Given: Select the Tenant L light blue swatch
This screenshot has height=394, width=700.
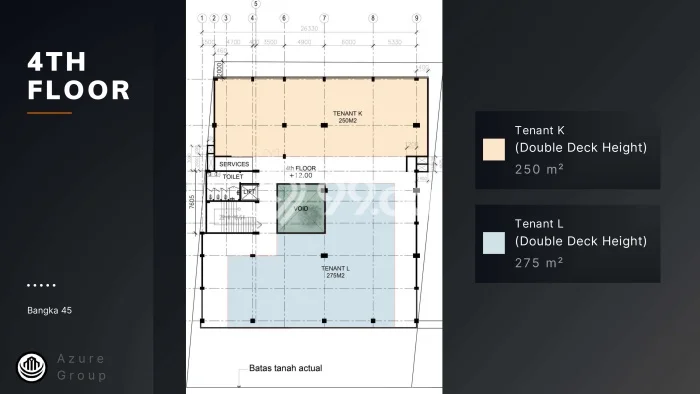Looking at the screenshot, I should pos(494,243).
